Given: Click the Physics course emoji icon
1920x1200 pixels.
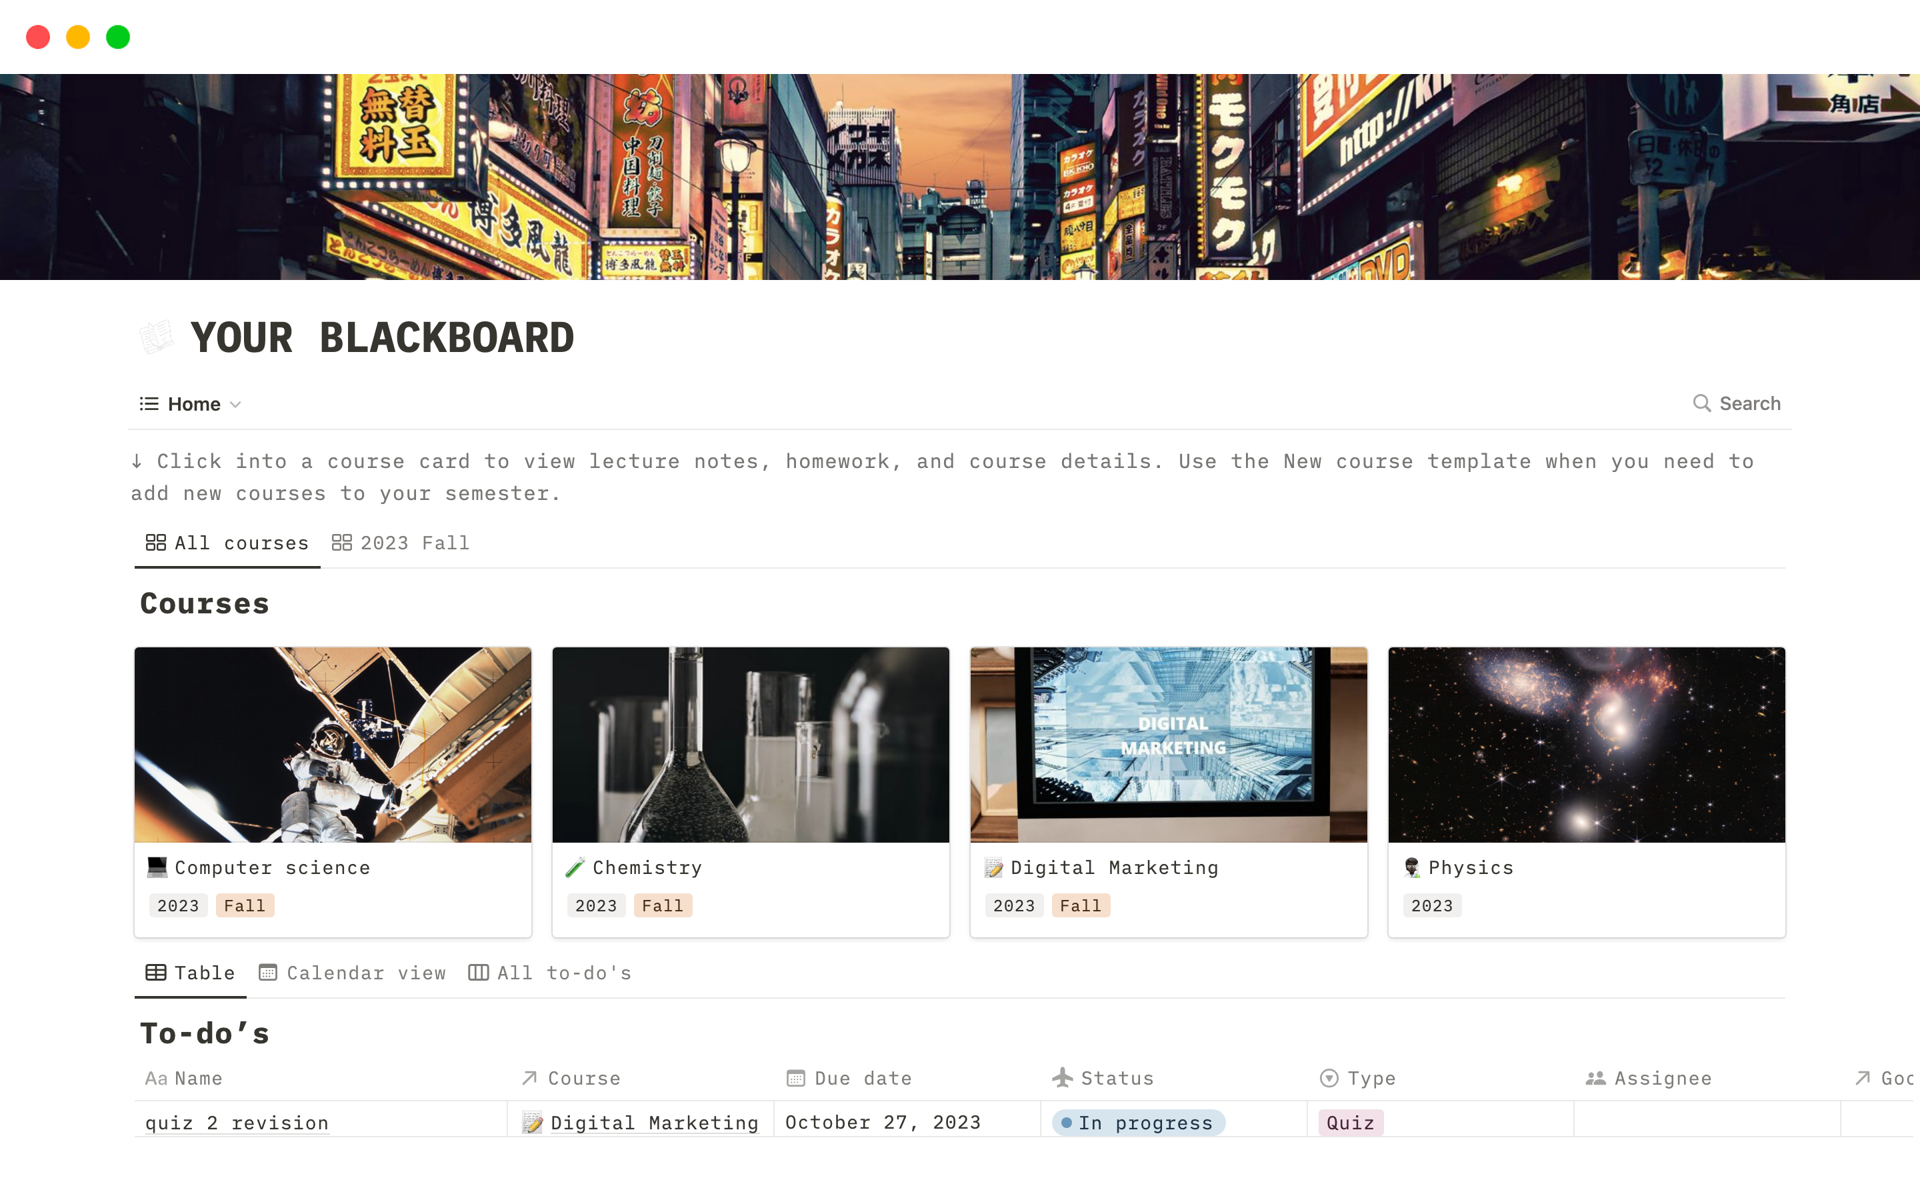Looking at the screenshot, I should [x=1411, y=867].
